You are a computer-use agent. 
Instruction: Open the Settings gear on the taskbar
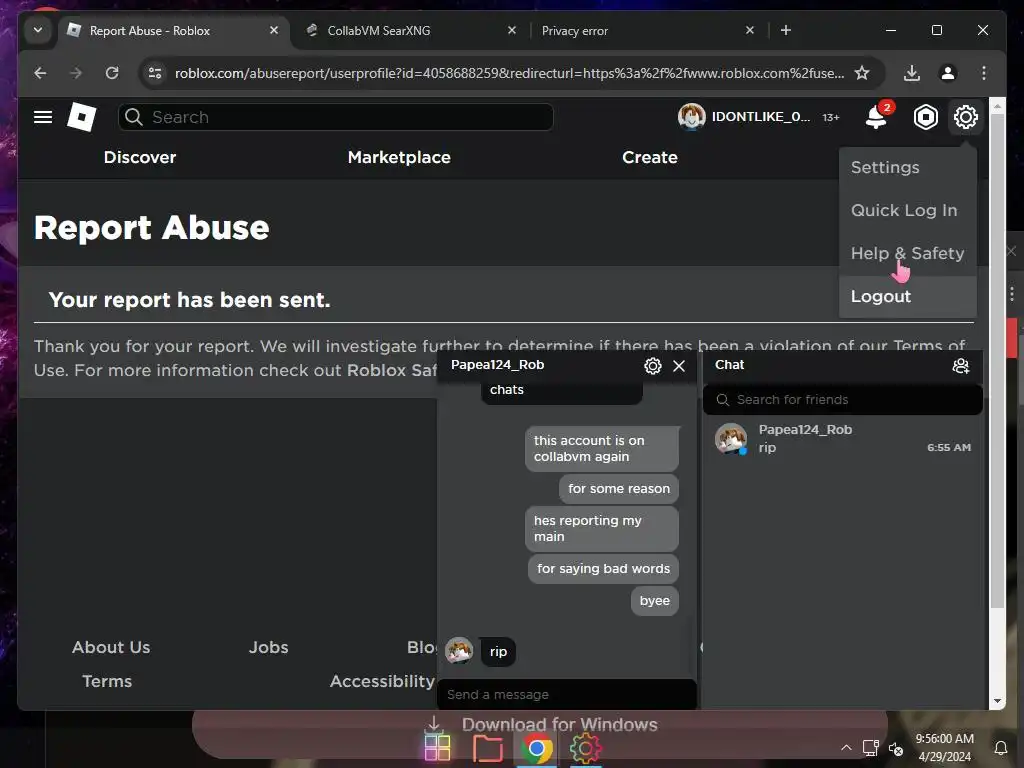(x=585, y=748)
